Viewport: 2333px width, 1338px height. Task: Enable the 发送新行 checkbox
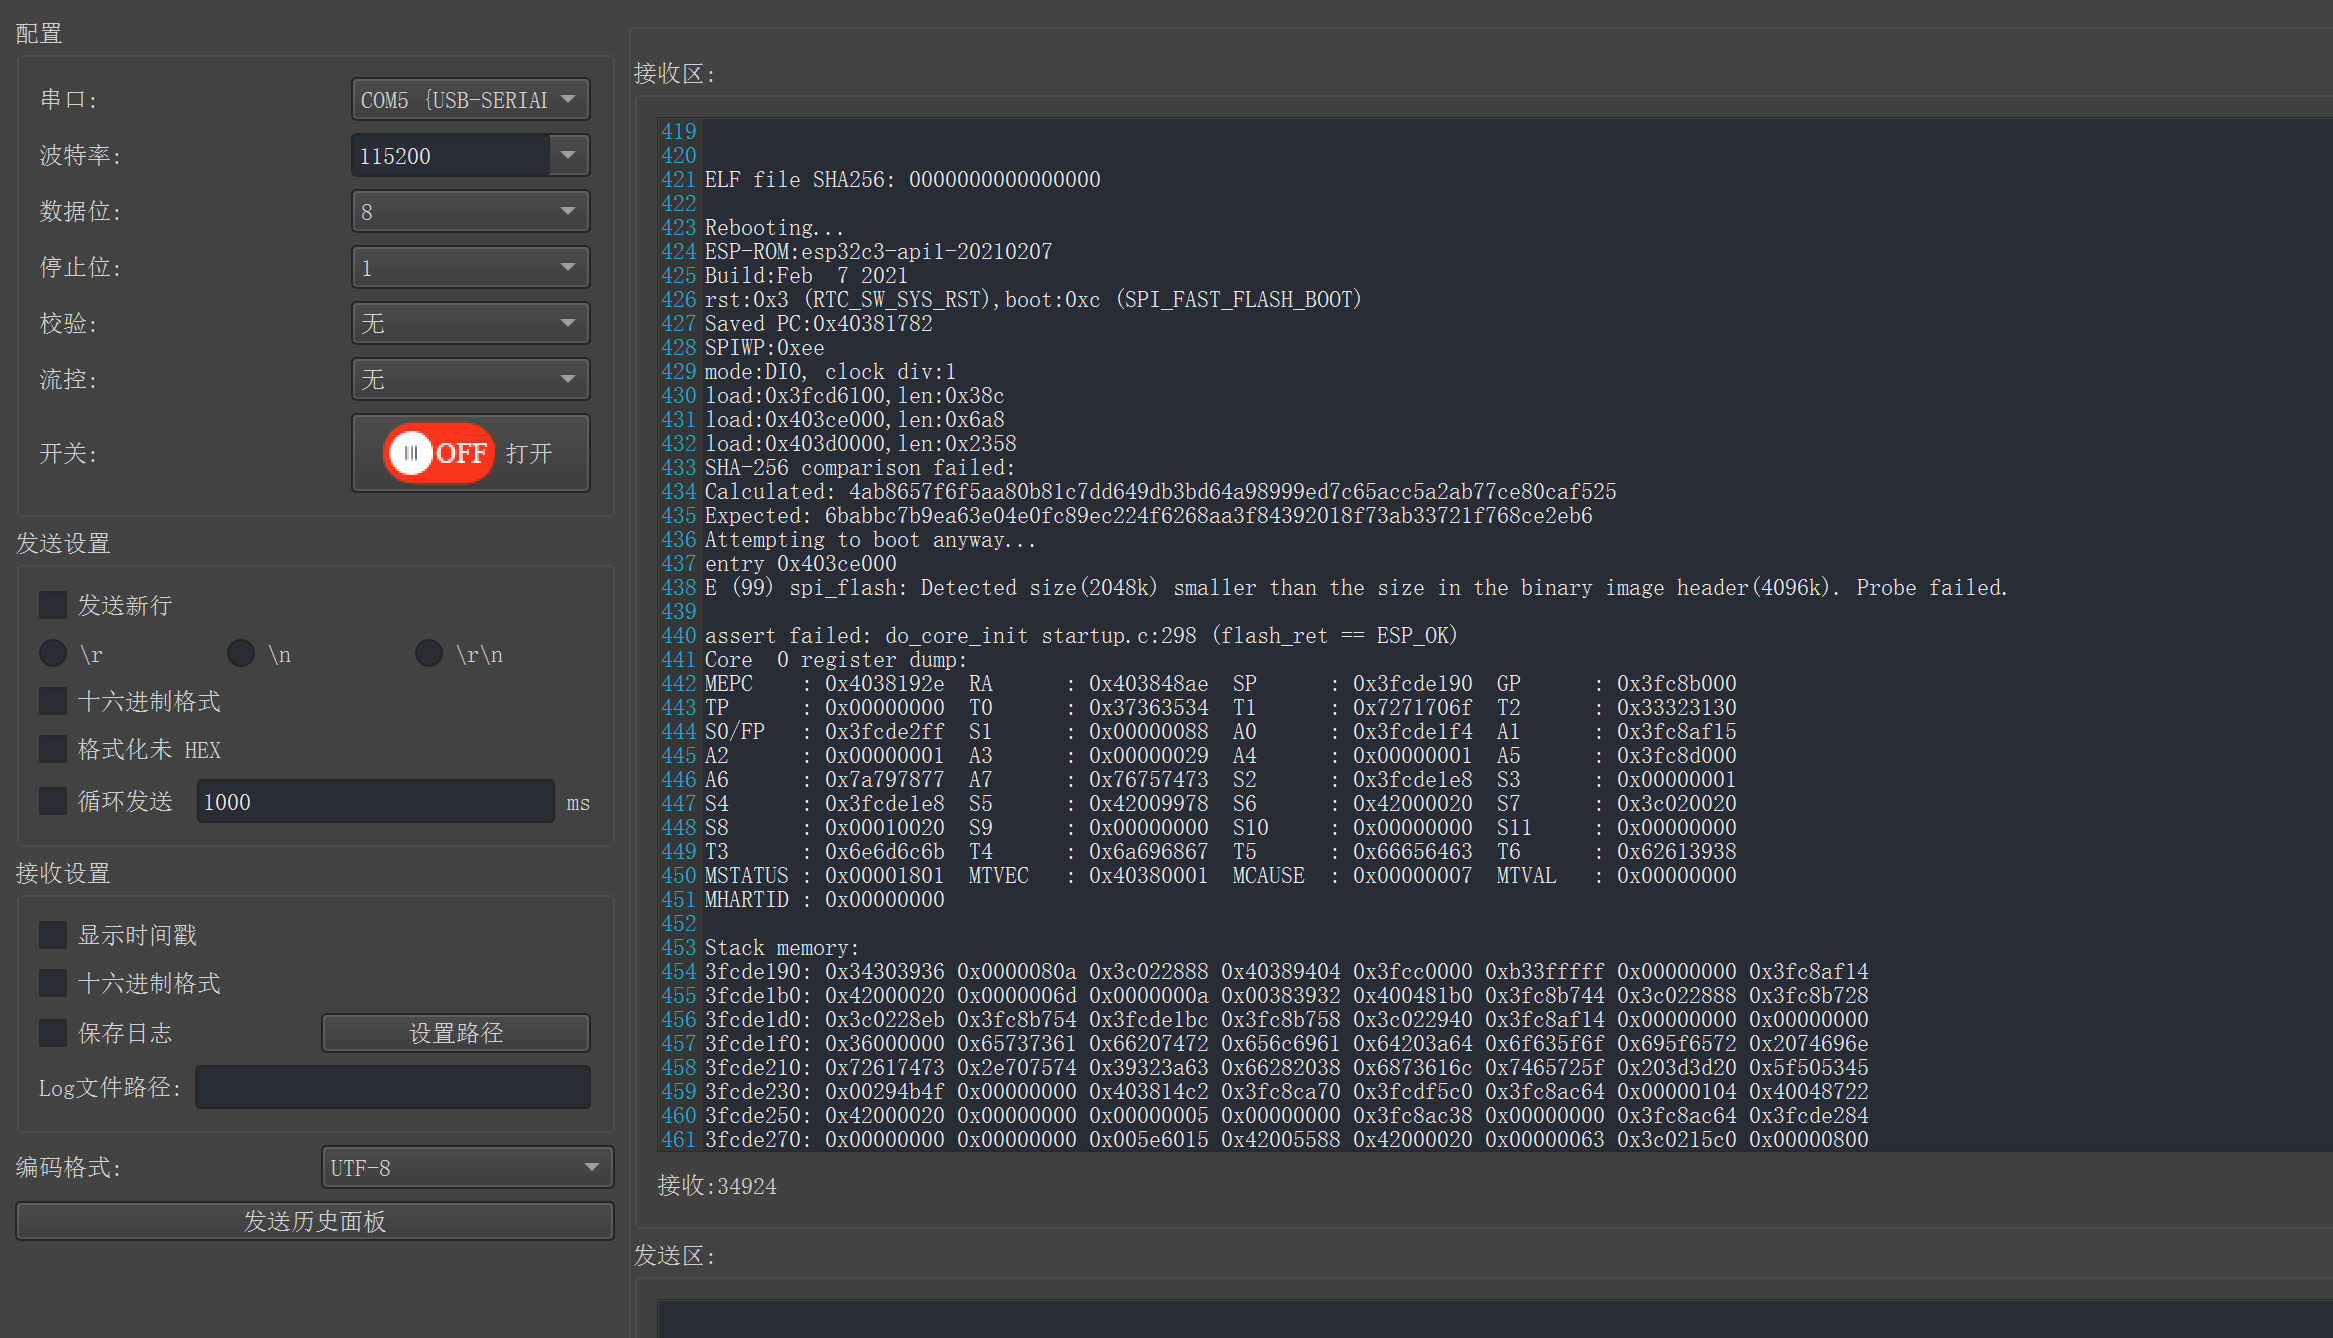53,604
